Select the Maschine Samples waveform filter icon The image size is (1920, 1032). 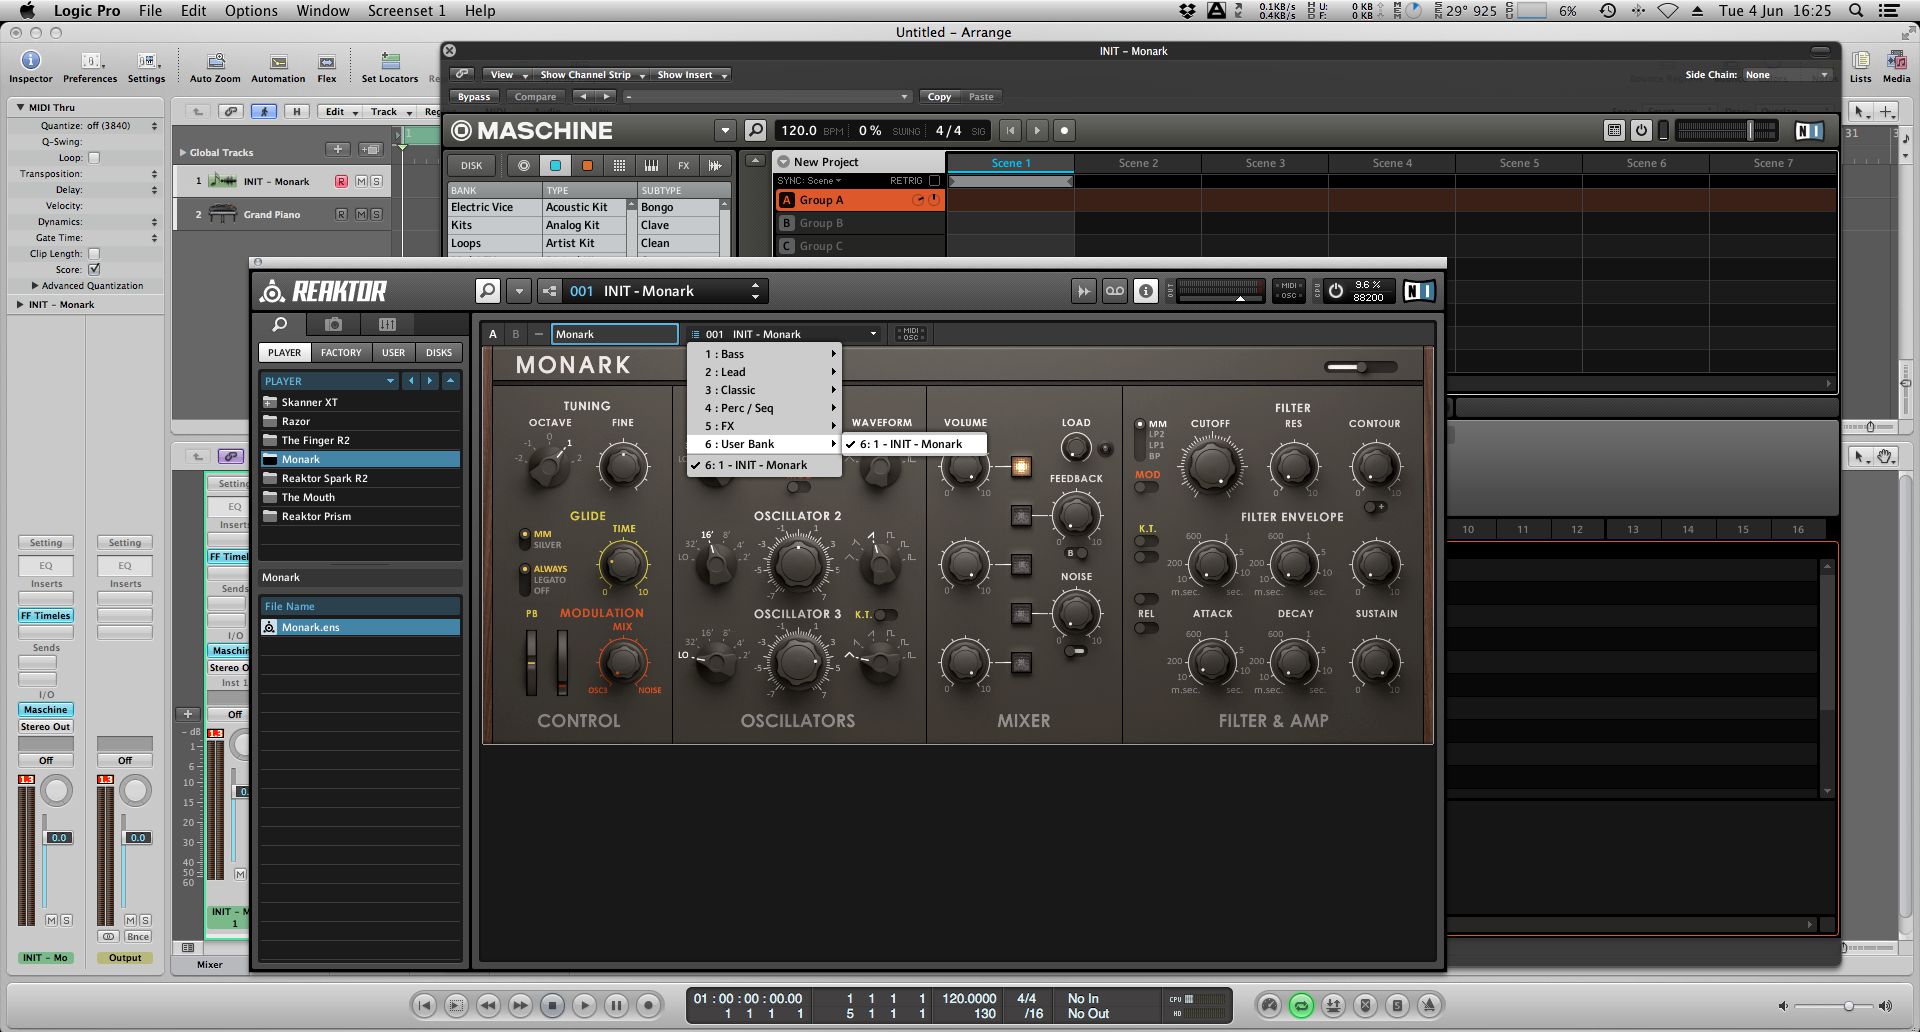[715, 166]
